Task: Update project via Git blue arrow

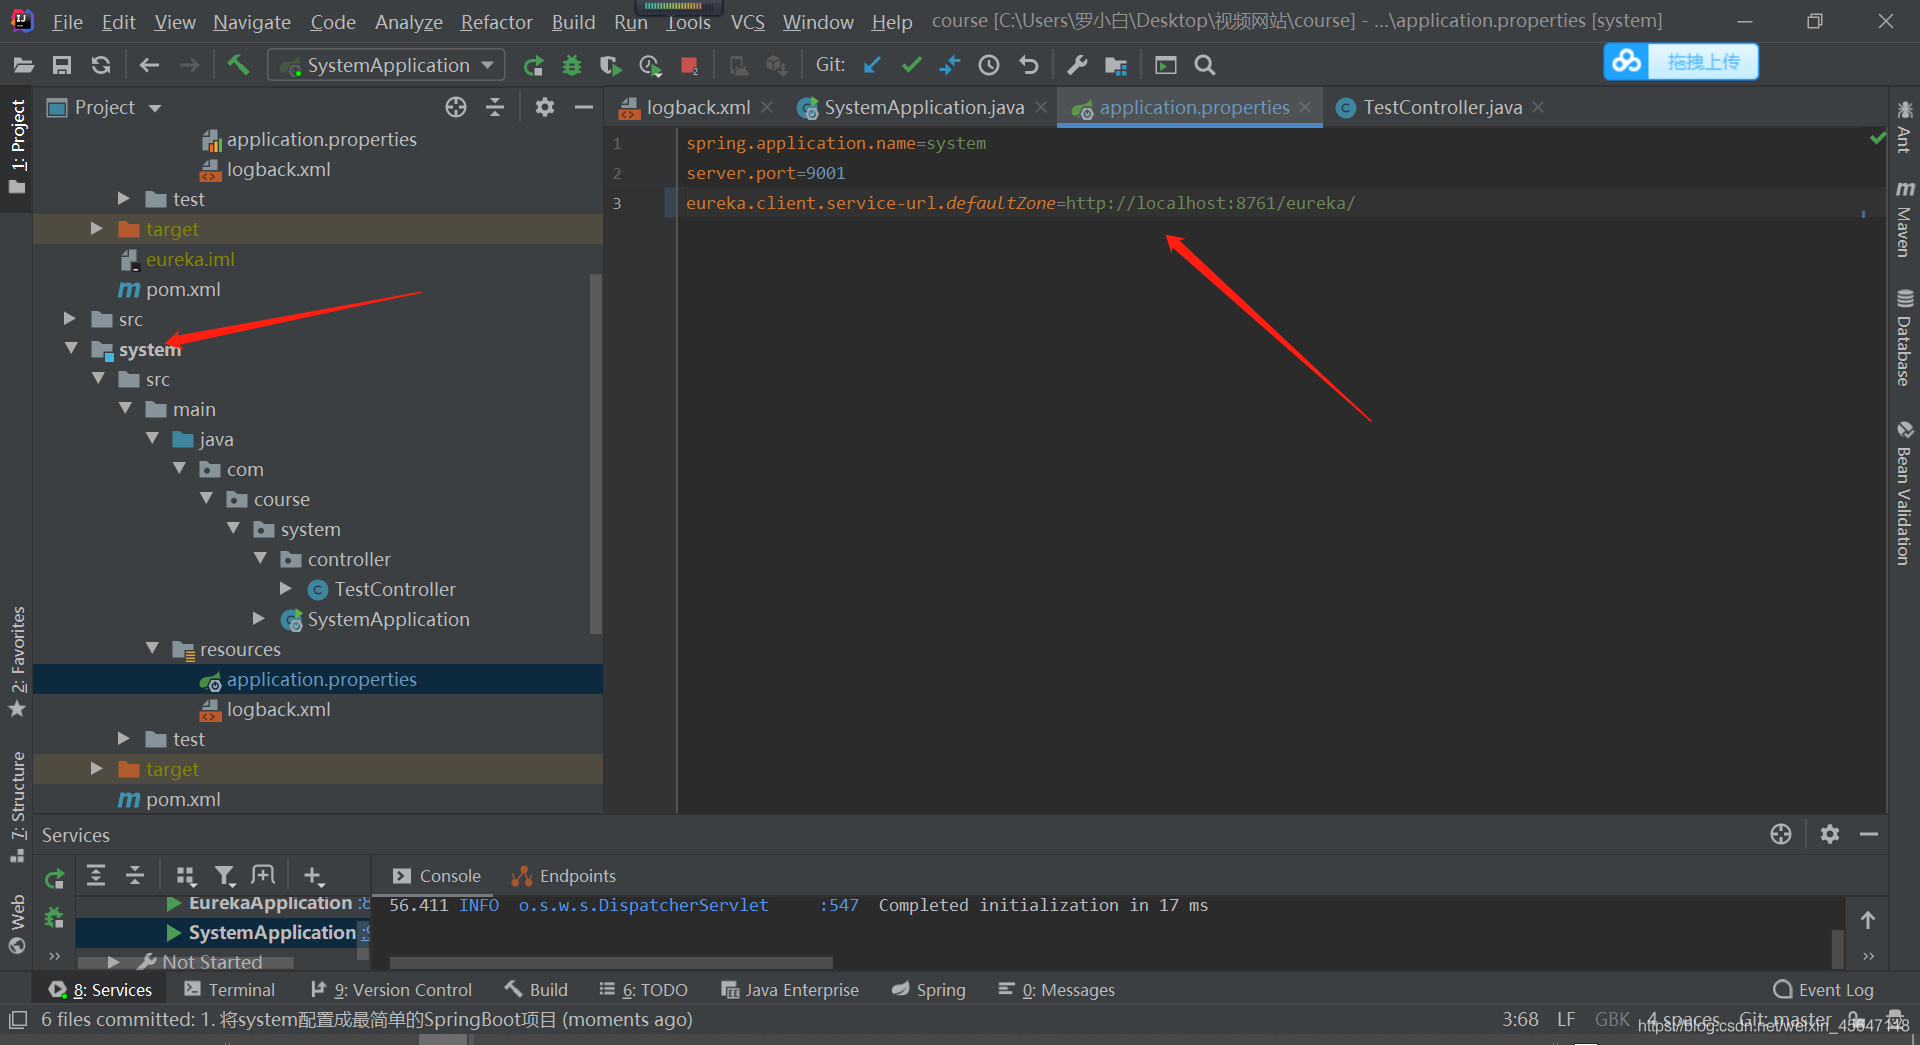Action: click(x=872, y=66)
